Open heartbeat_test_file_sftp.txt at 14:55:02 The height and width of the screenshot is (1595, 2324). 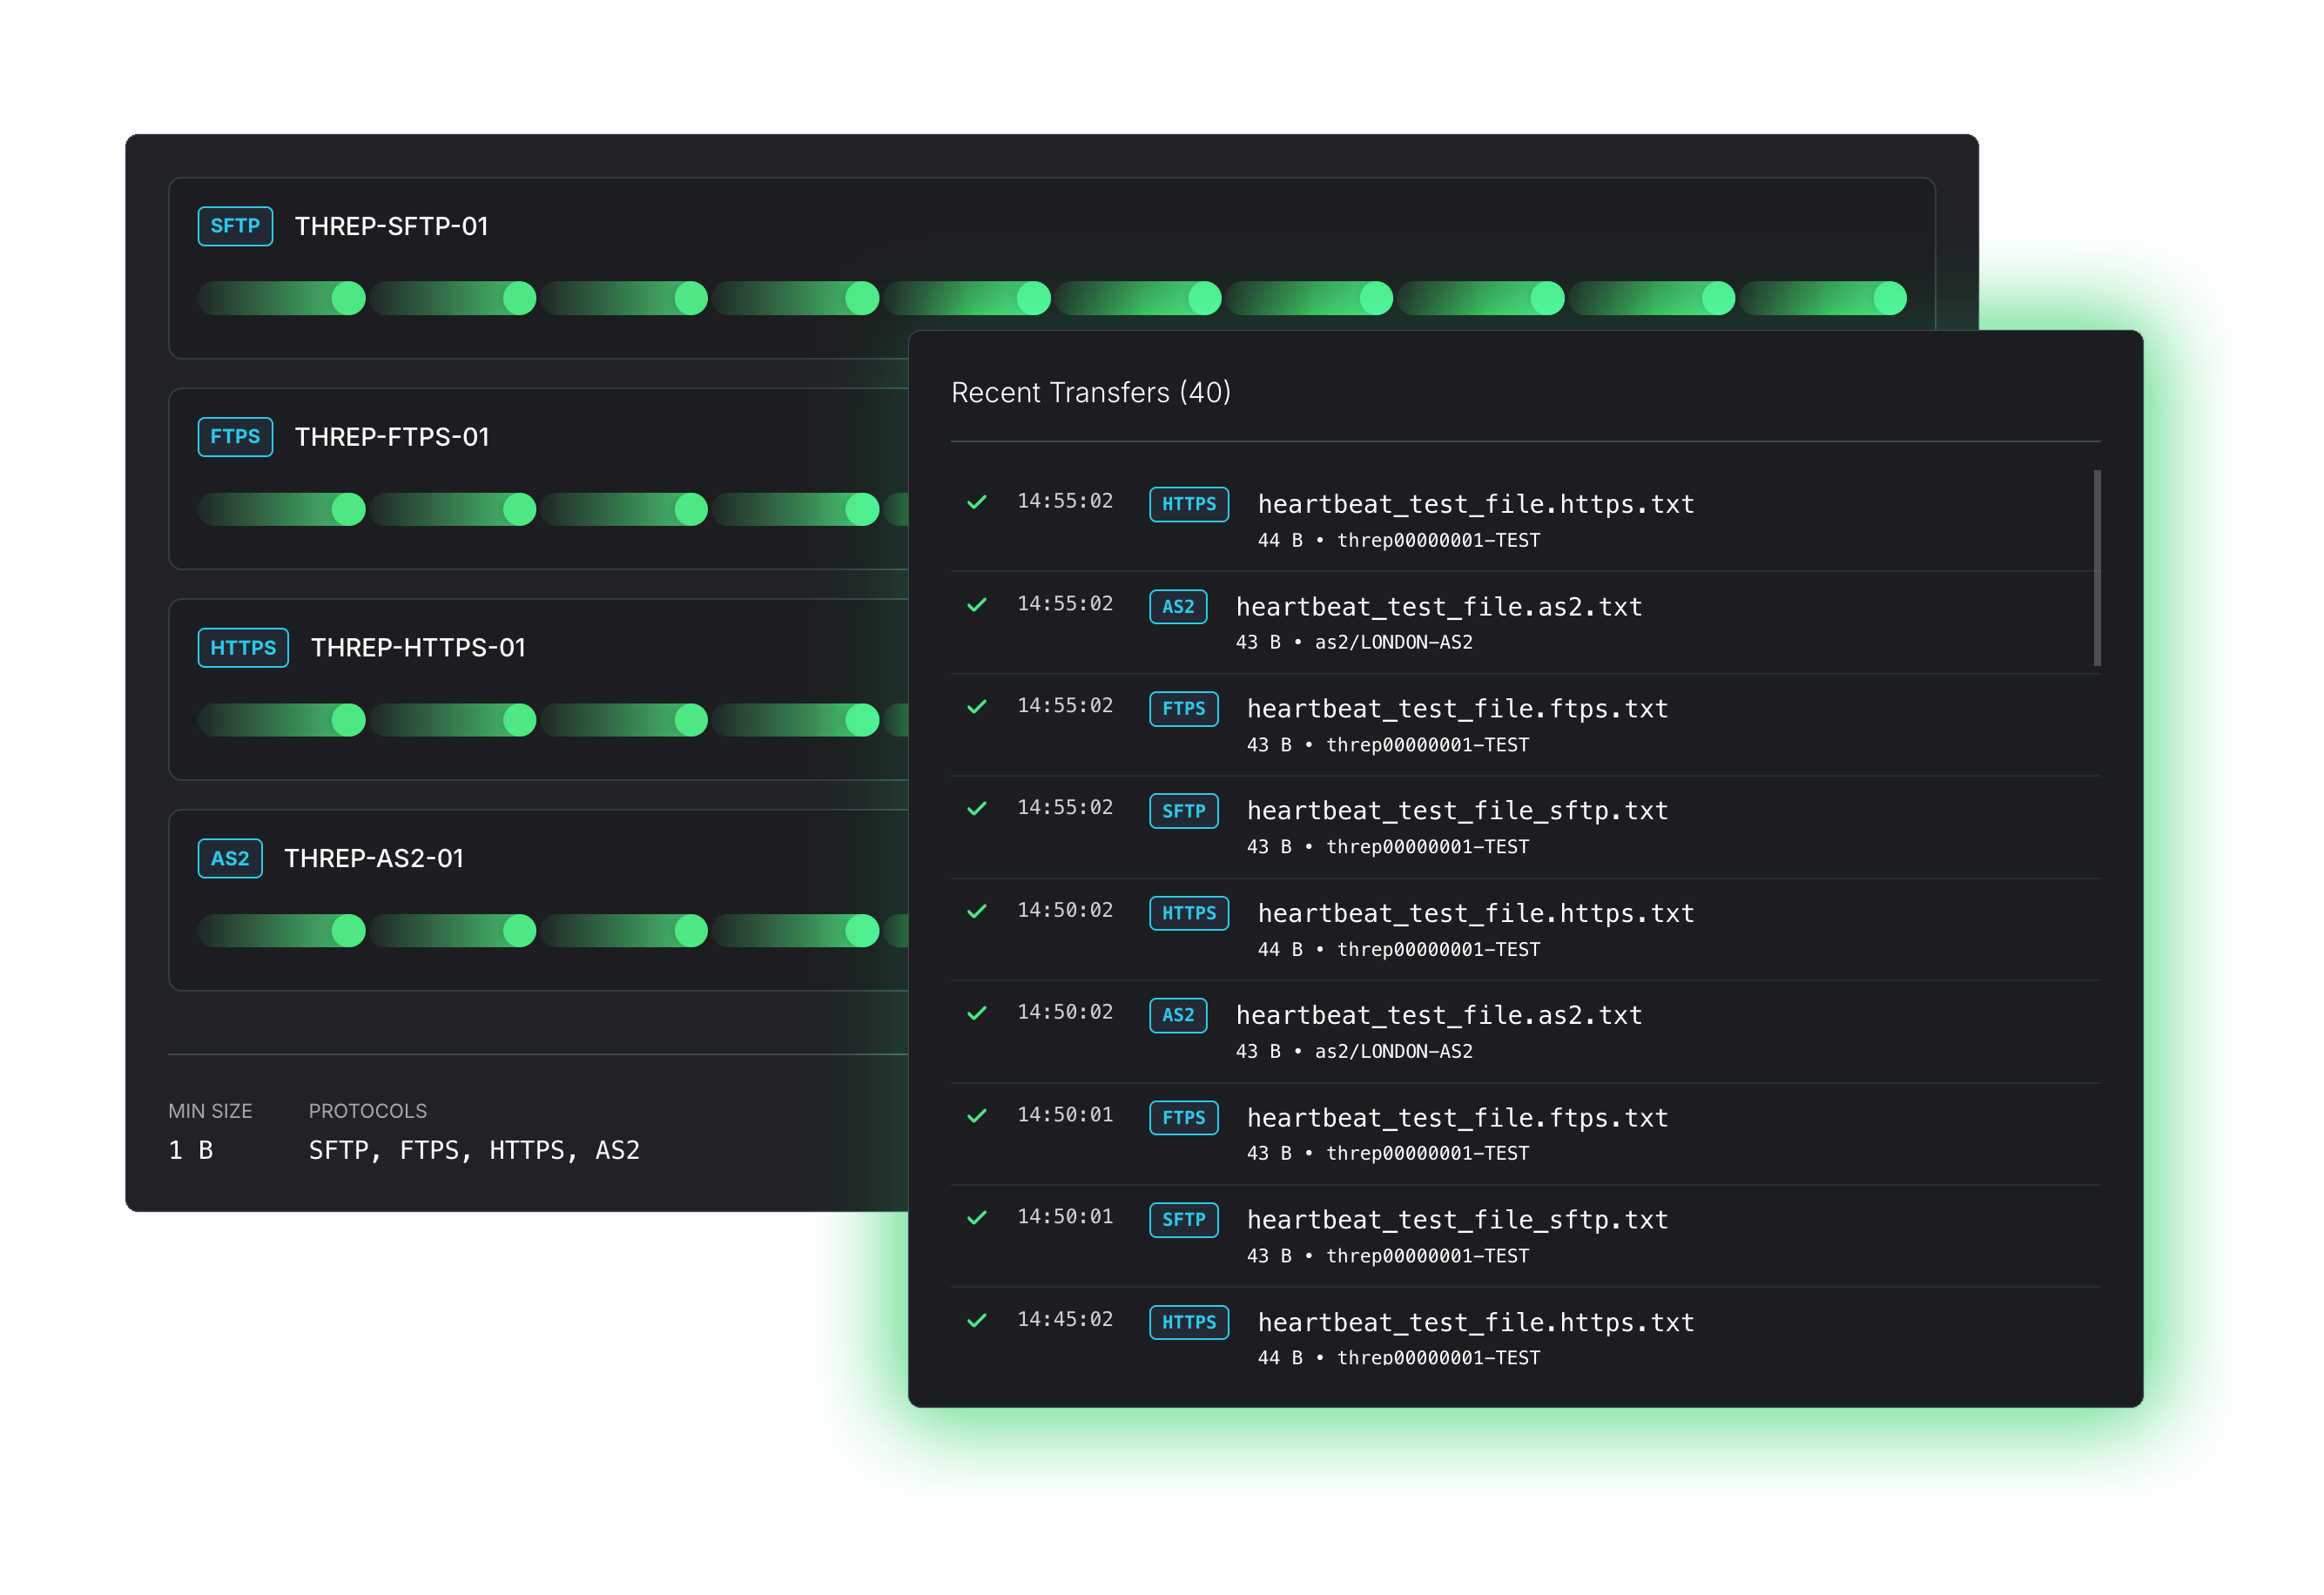(x=1457, y=810)
